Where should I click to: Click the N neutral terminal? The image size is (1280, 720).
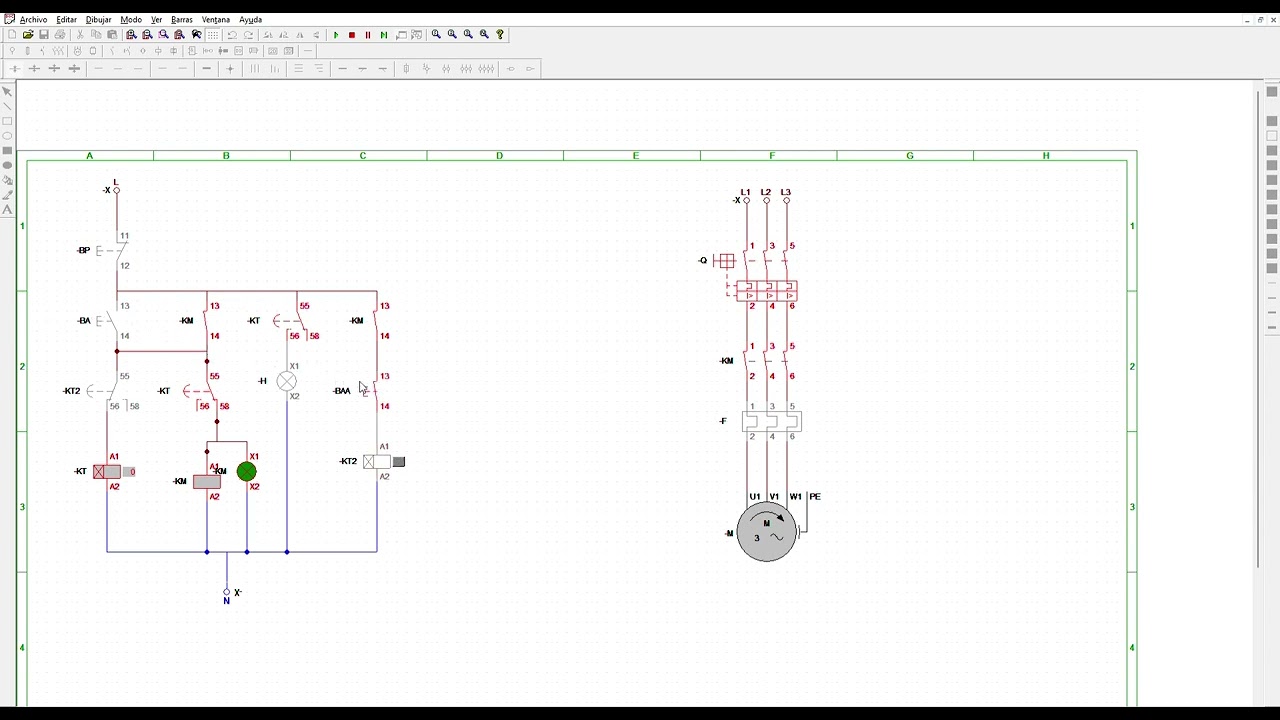[227, 592]
